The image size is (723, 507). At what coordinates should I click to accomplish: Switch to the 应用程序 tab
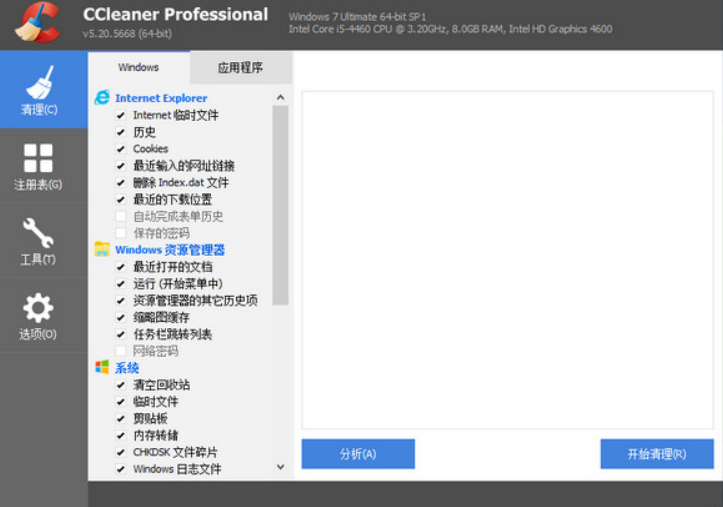point(241,68)
